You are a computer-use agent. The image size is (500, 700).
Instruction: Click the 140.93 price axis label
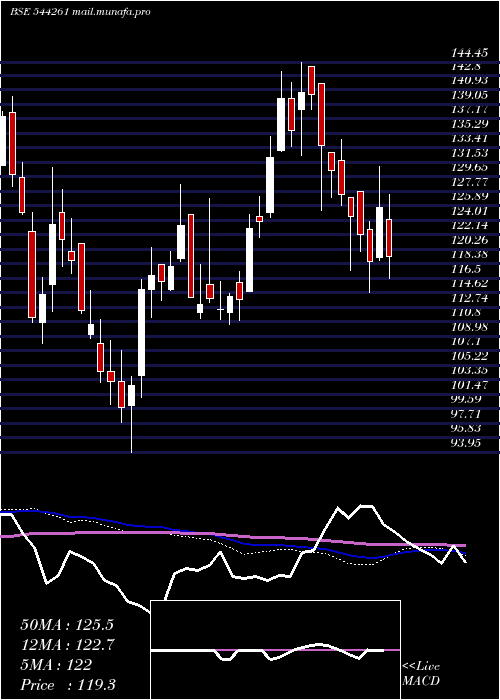pyautogui.click(x=469, y=81)
